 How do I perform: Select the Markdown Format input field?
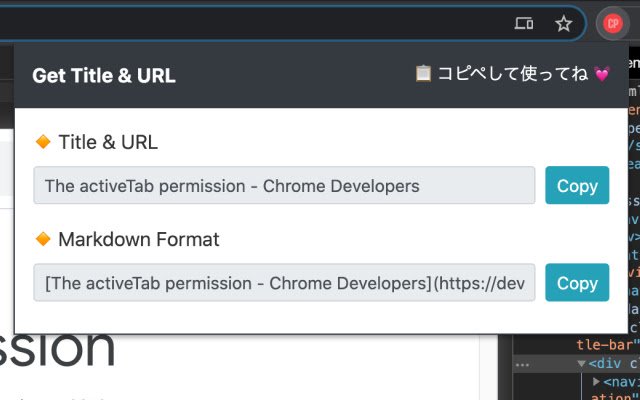tap(284, 282)
